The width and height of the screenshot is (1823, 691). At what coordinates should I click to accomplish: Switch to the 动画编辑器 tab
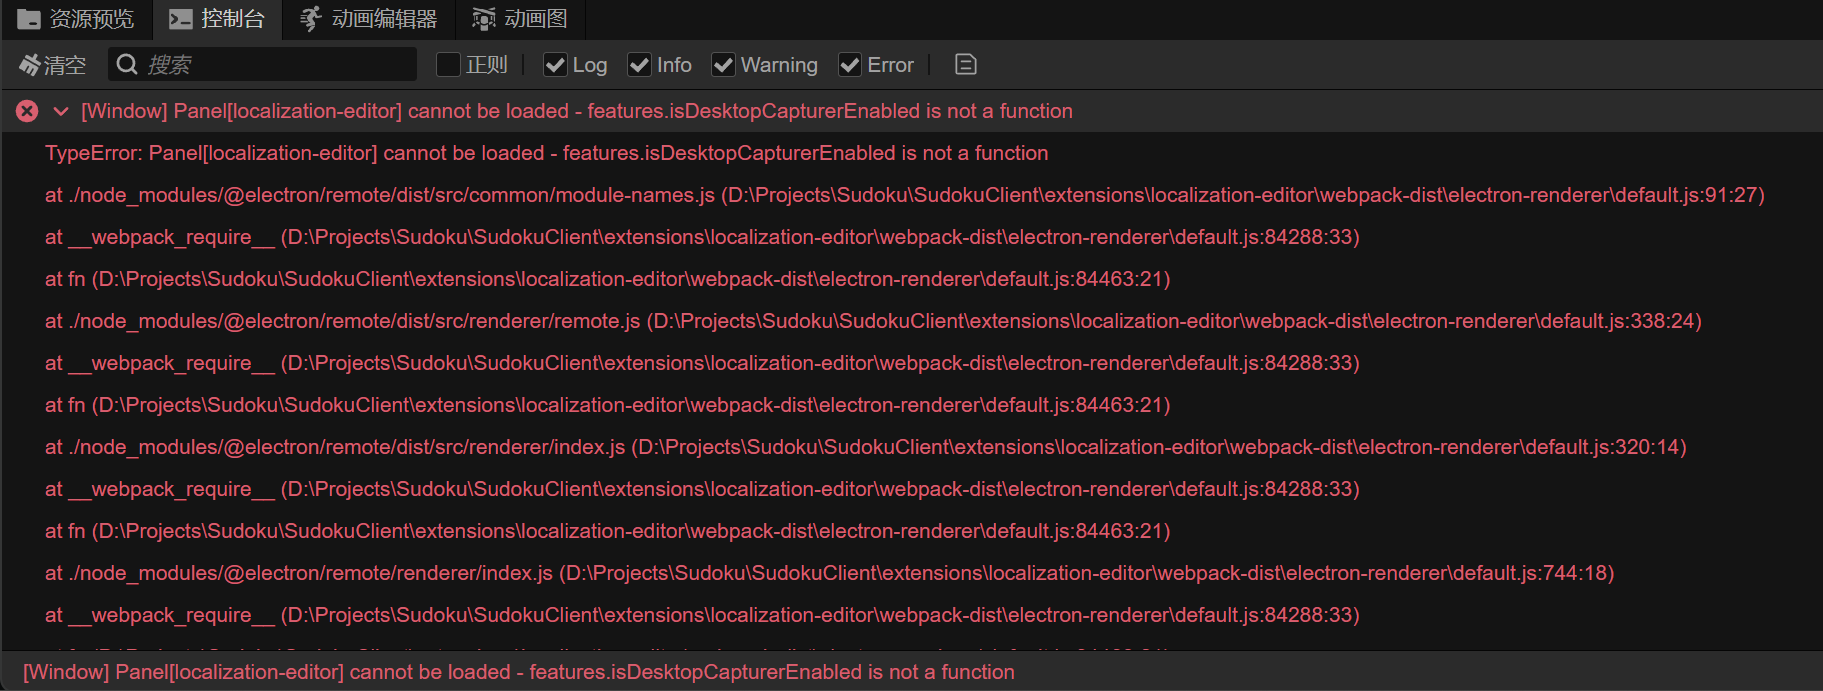point(383,19)
